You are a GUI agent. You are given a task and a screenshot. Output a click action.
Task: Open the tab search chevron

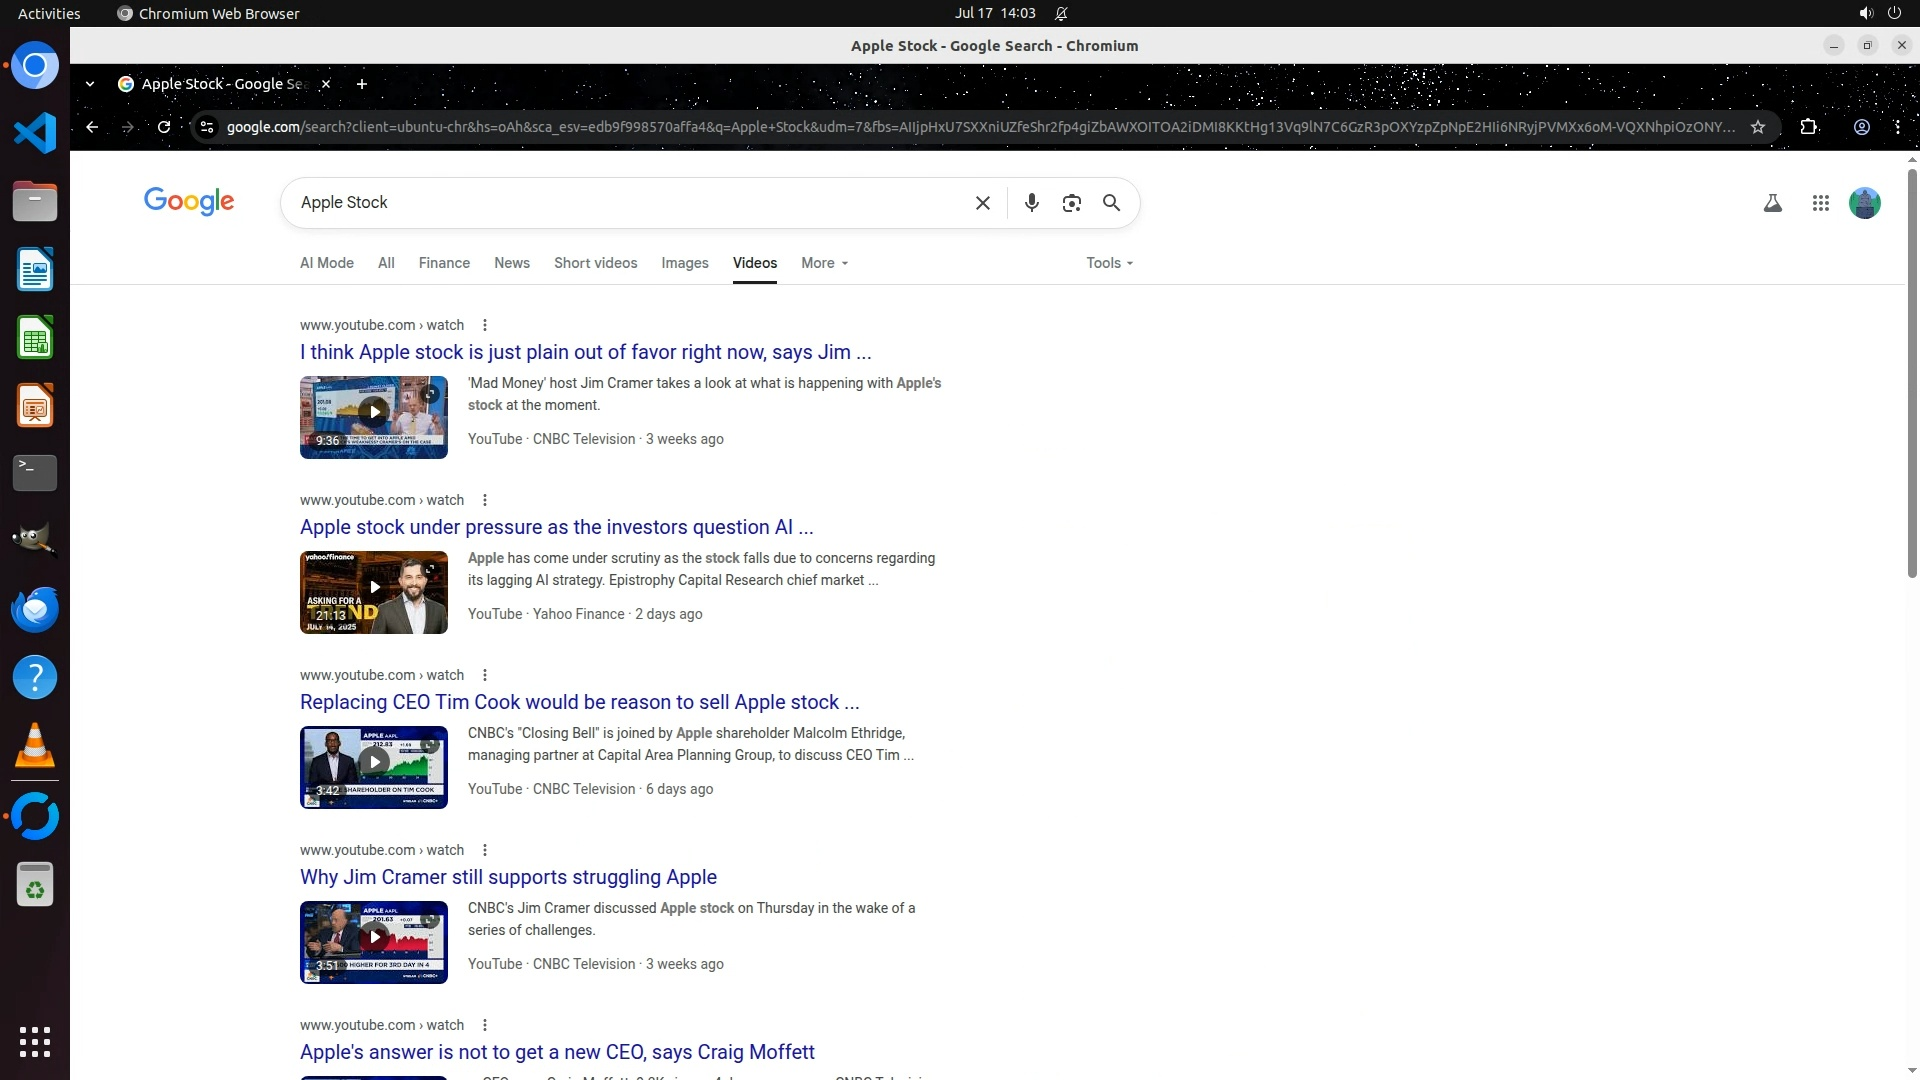click(x=90, y=84)
